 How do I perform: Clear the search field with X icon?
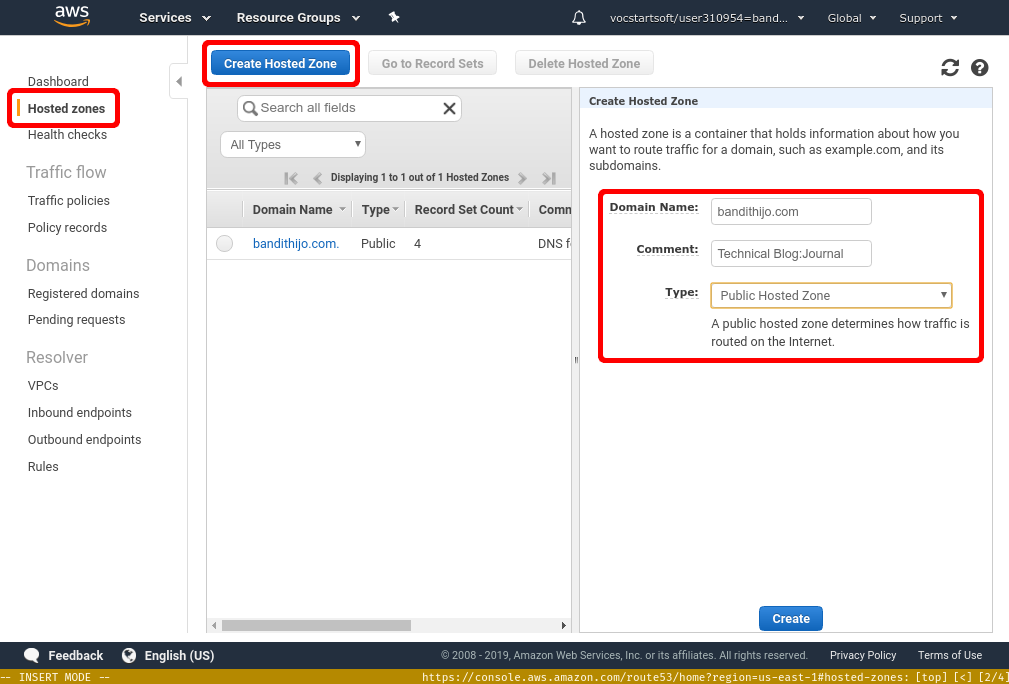[449, 108]
